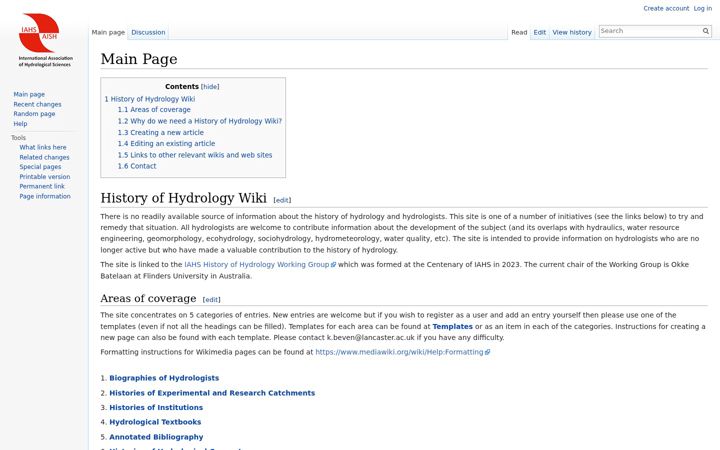This screenshot has width=720, height=450.
Task: Click edit next to Areas of coverage heading
Action: point(211,300)
